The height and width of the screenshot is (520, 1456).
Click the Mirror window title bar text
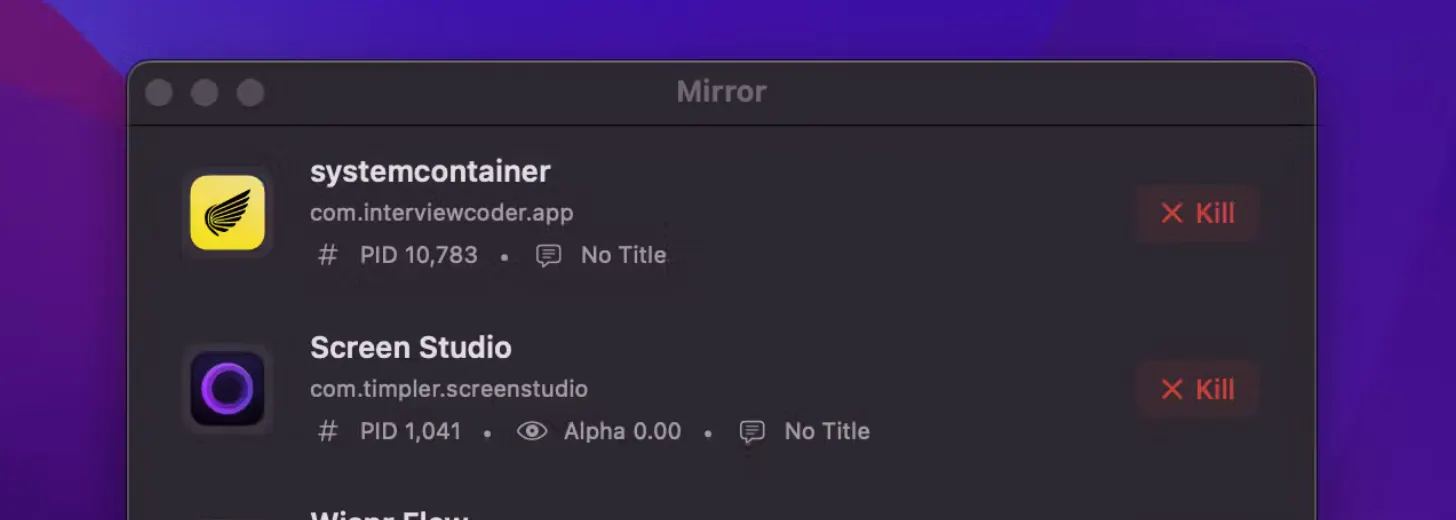tap(721, 92)
